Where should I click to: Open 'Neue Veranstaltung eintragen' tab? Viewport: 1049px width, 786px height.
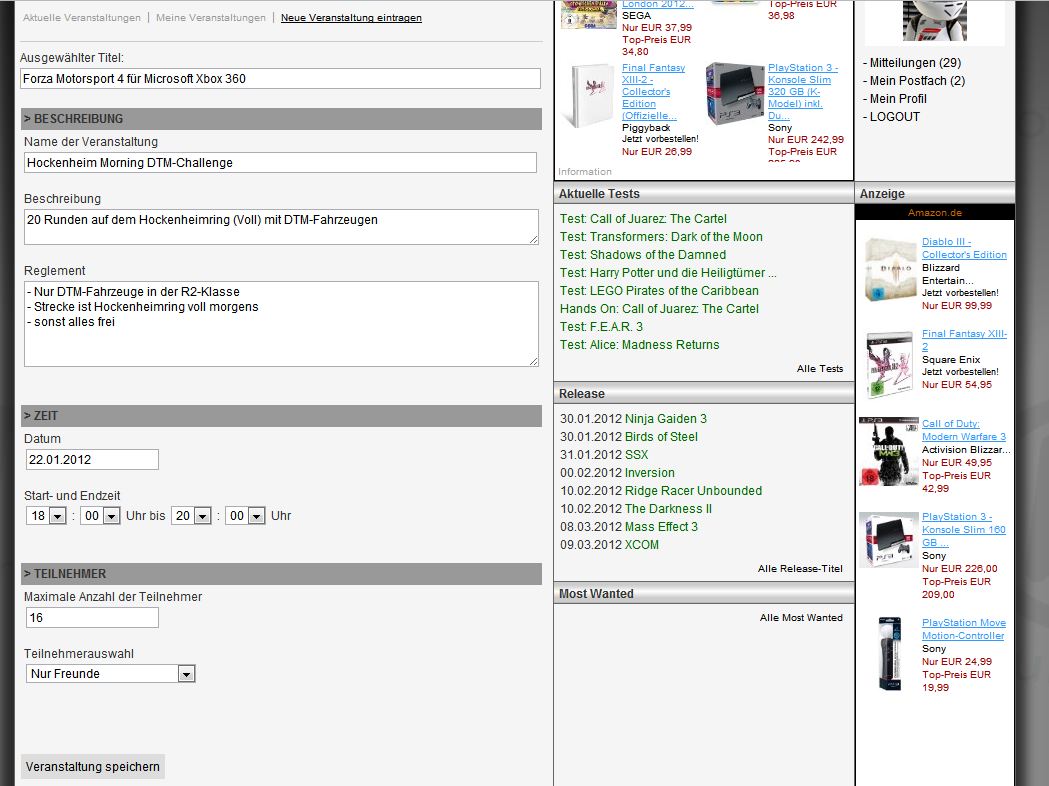pyautogui.click(x=351, y=18)
